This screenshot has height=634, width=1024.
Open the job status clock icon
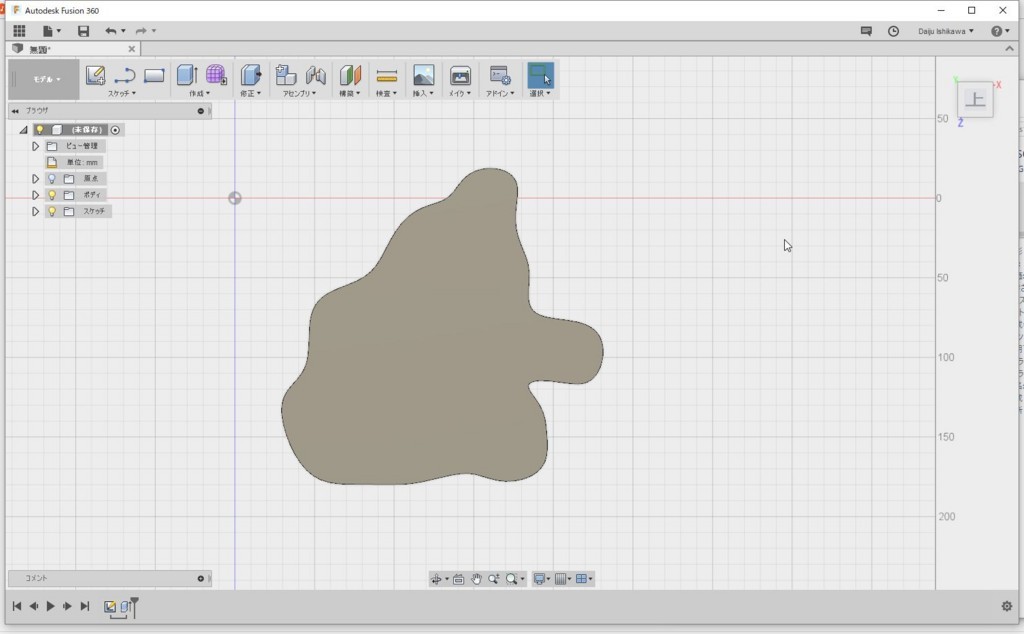coord(893,31)
